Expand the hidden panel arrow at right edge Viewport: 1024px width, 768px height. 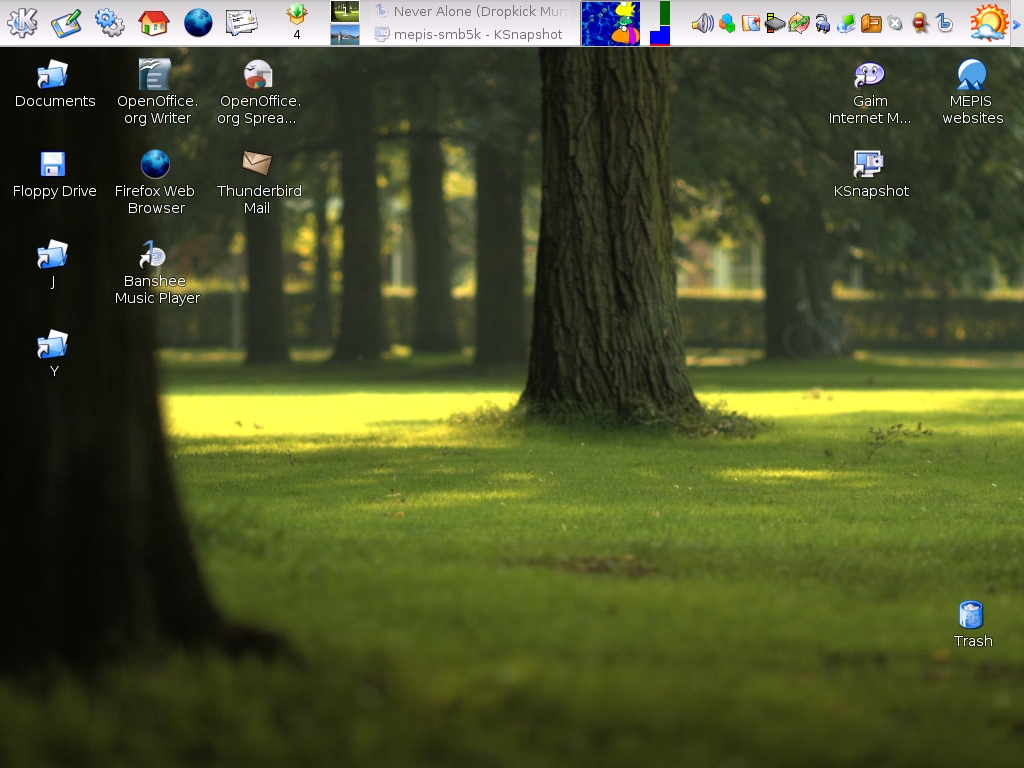pyautogui.click(x=1017, y=24)
